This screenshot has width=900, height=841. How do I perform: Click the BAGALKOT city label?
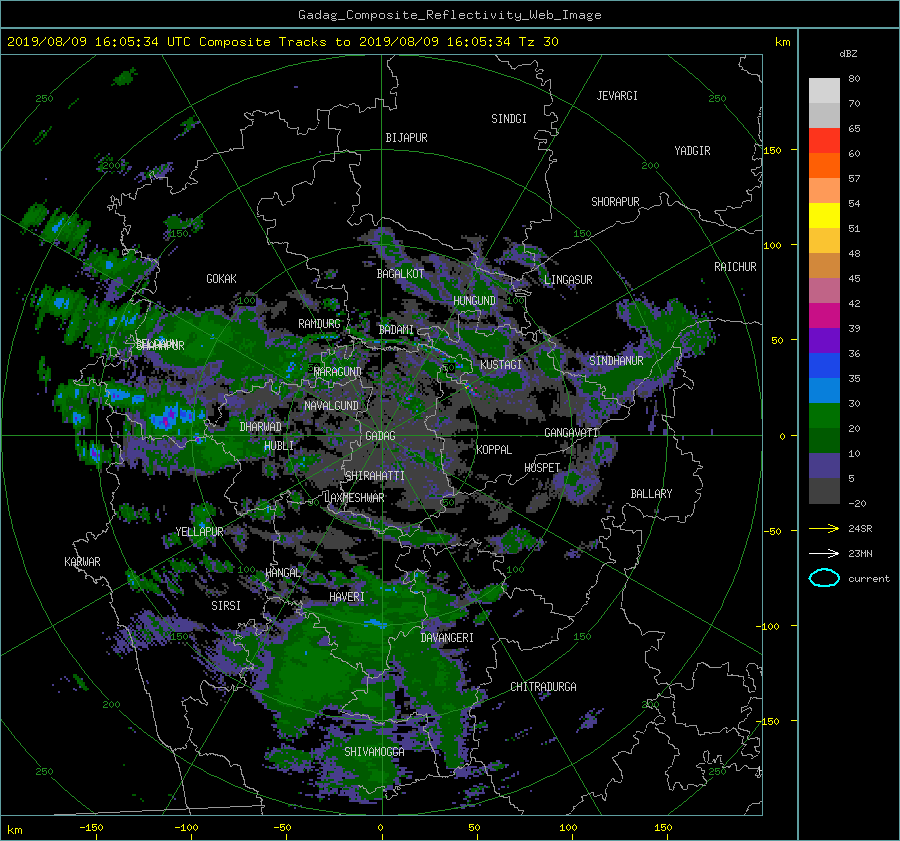point(400,274)
